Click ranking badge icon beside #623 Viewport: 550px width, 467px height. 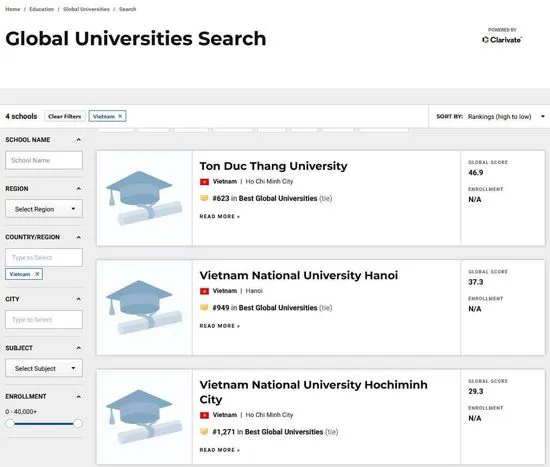click(x=204, y=198)
